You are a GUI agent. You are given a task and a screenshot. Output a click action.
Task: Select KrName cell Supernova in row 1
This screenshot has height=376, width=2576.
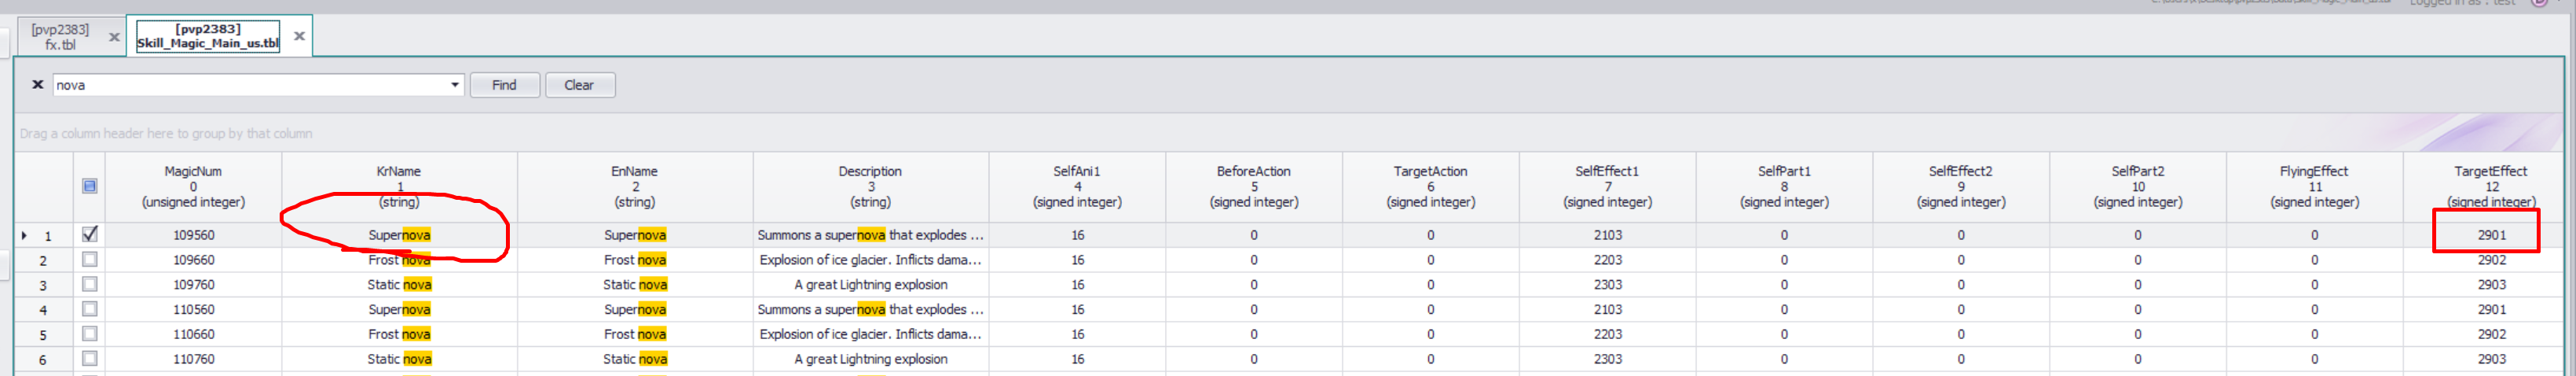click(399, 235)
